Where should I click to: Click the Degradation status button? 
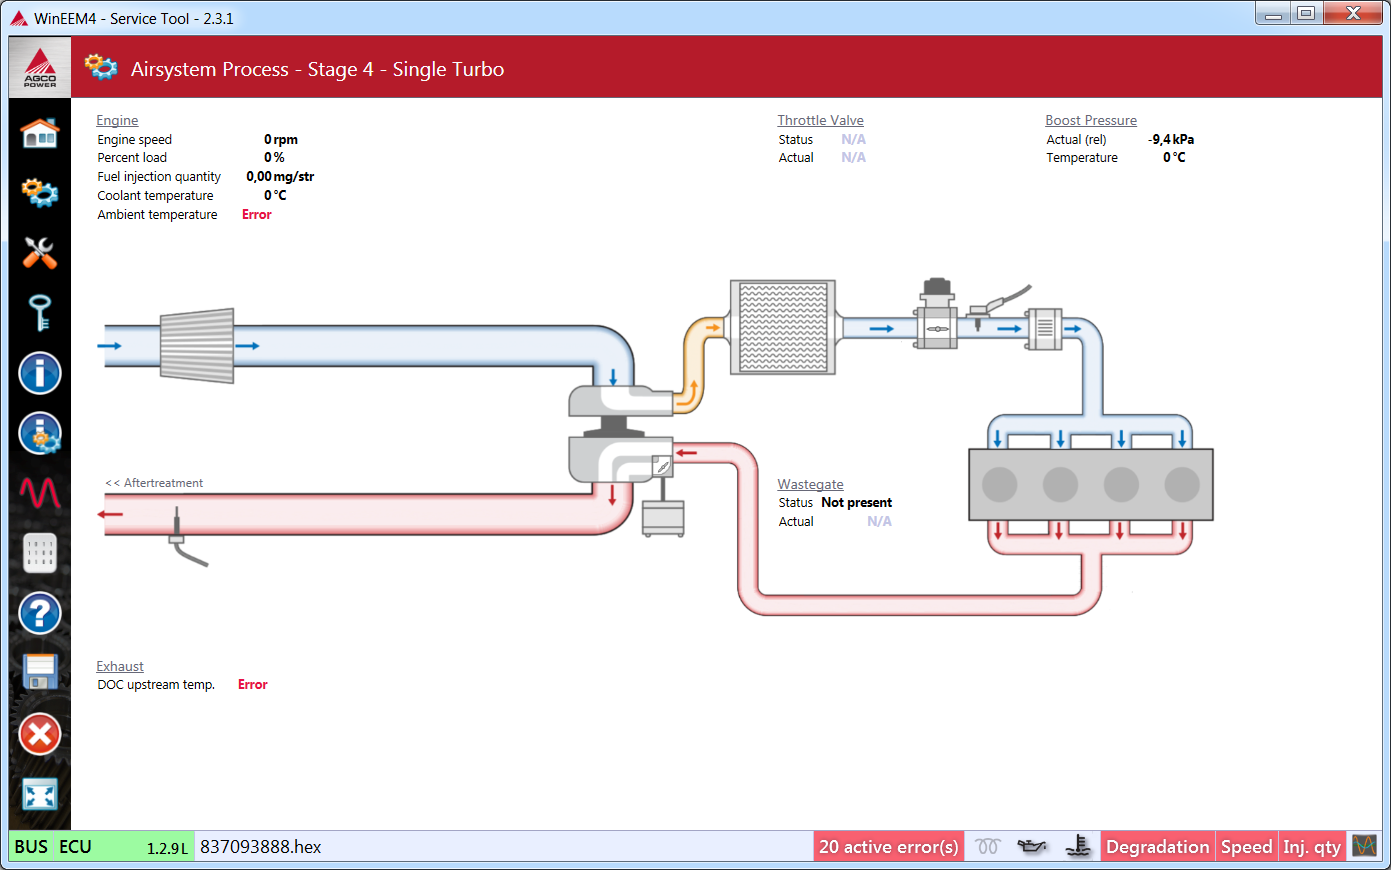[1157, 847]
